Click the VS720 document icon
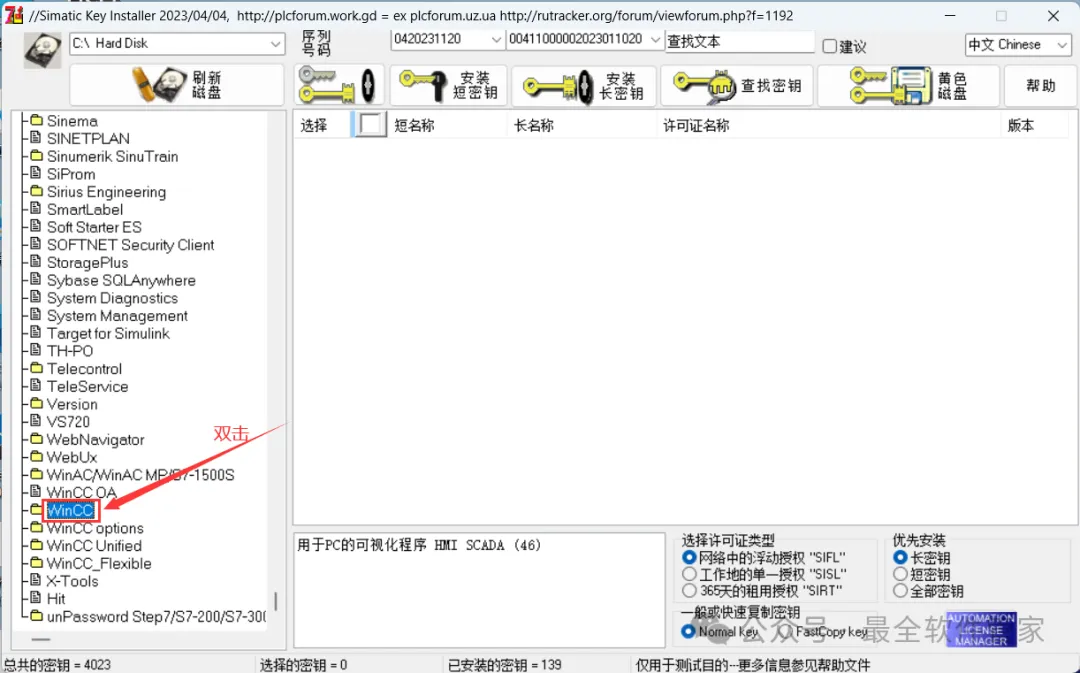Screen dimensions: 1080x673 36,421
